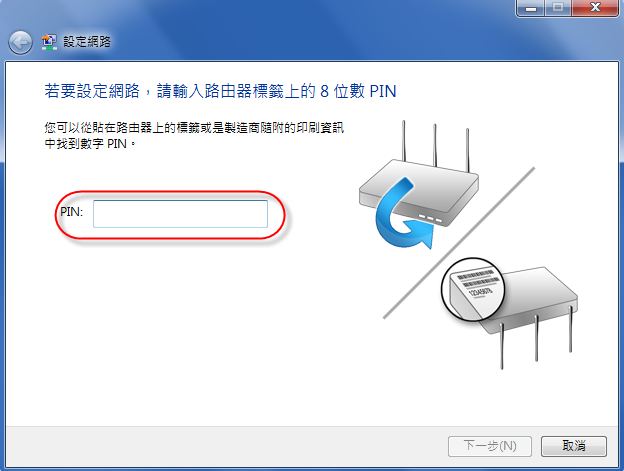Click the magnified router label circle
This screenshot has height=471, width=624.
(x=473, y=290)
